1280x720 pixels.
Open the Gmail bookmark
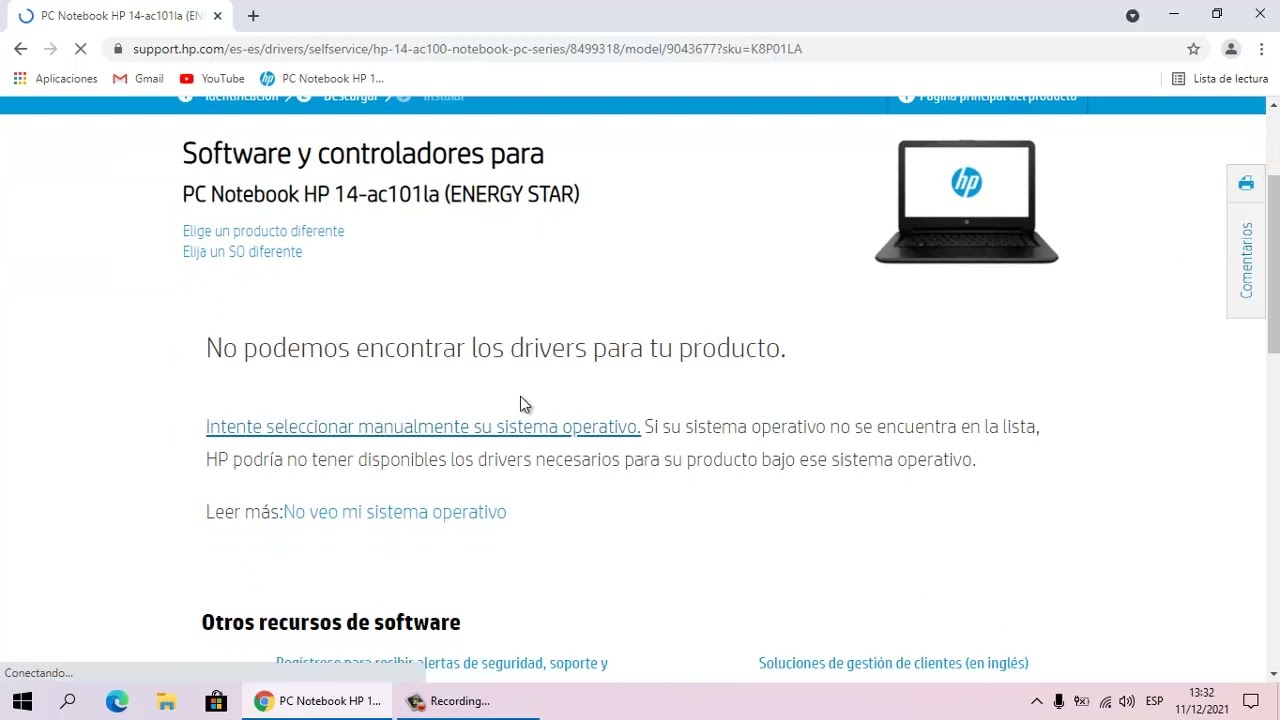pyautogui.click(x=138, y=78)
